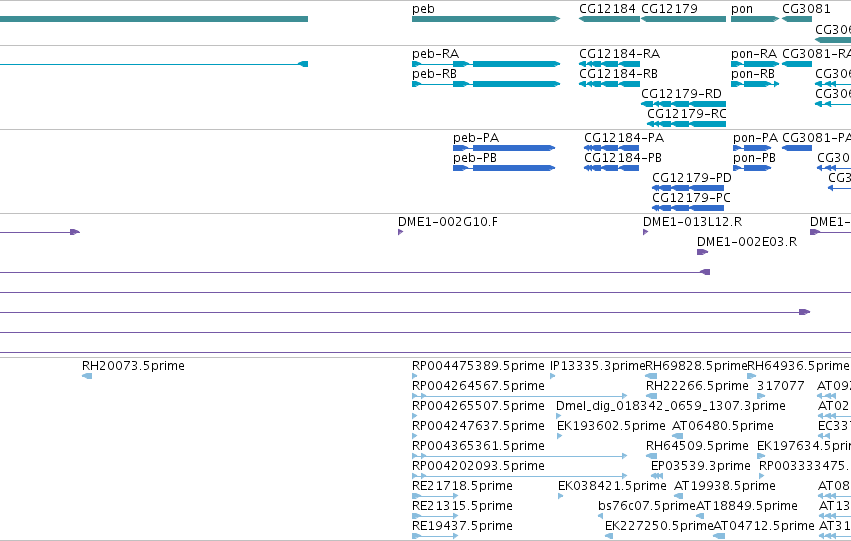
Task: Click EST AT06480.5prime
Action: point(678,436)
